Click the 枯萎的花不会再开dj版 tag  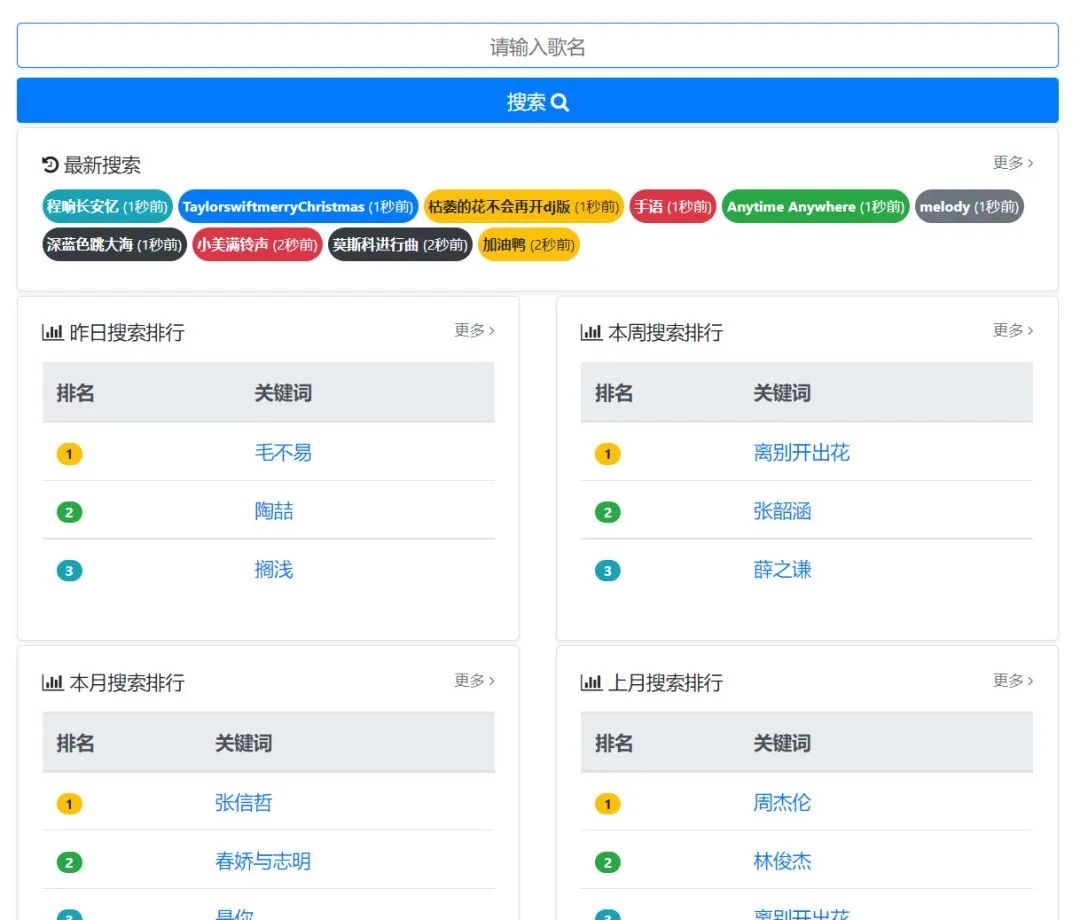point(523,207)
